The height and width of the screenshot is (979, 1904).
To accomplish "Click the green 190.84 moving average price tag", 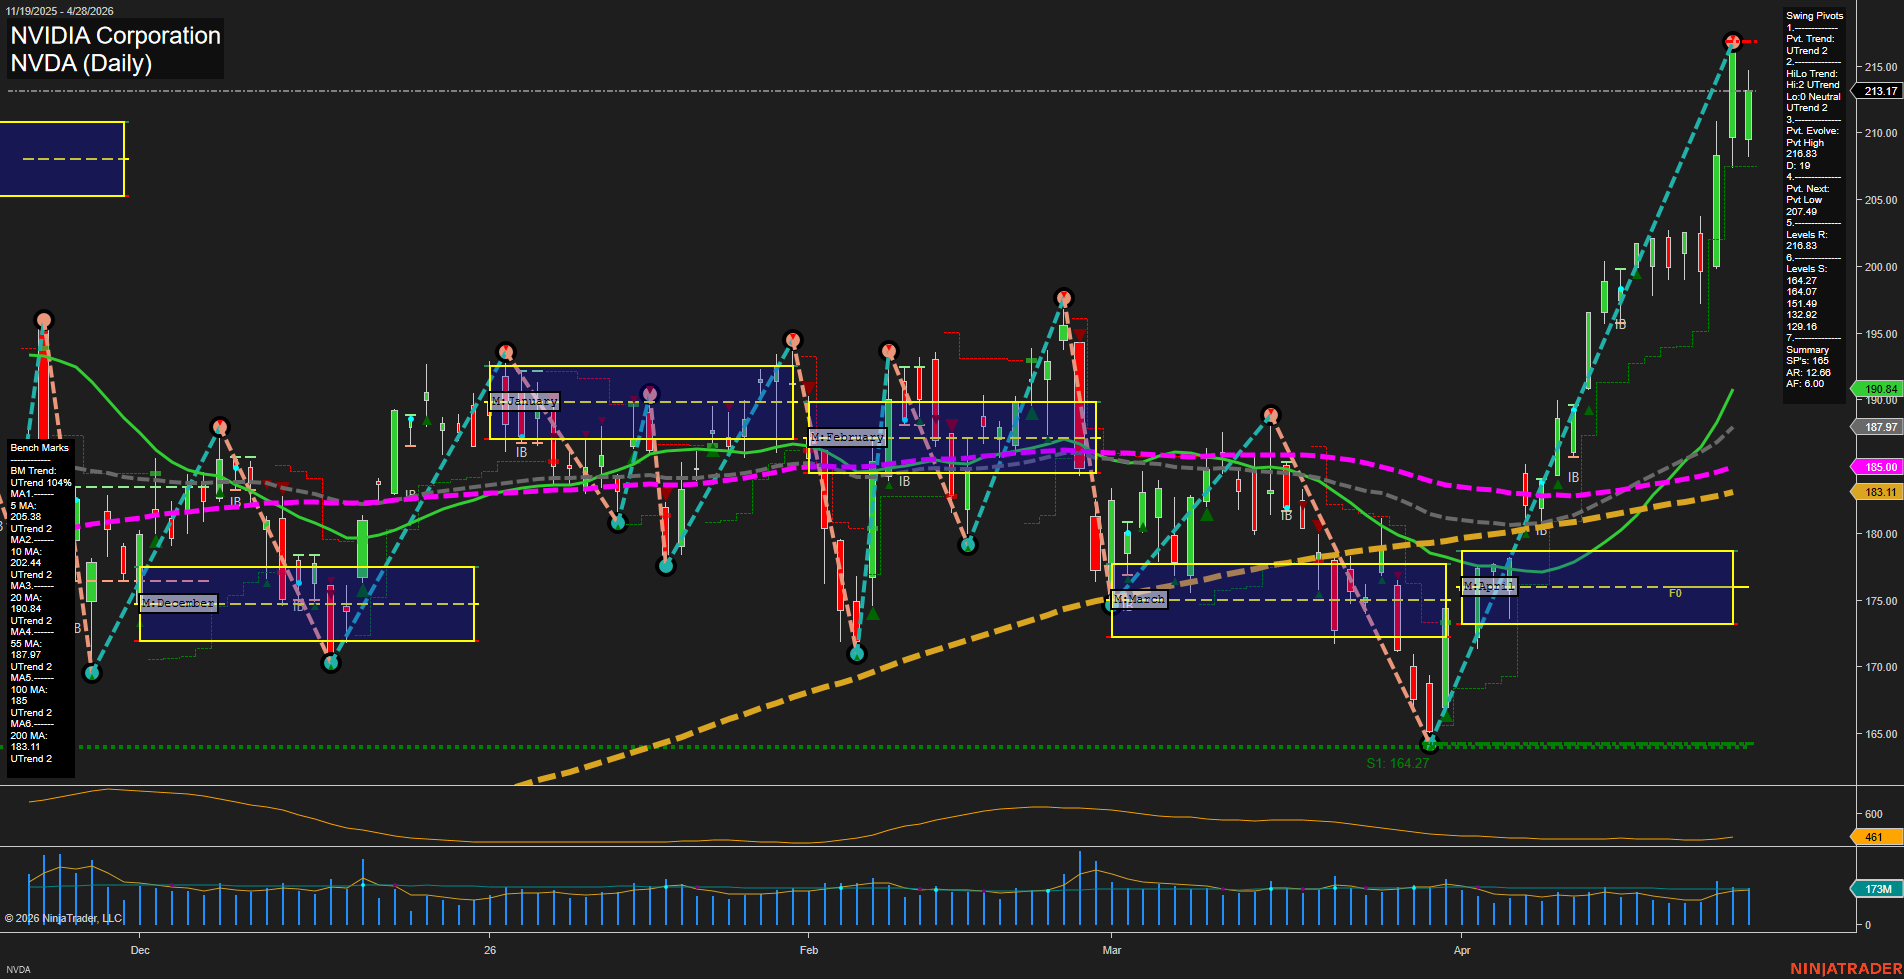I will pyautogui.click(x=1879, y=389).
